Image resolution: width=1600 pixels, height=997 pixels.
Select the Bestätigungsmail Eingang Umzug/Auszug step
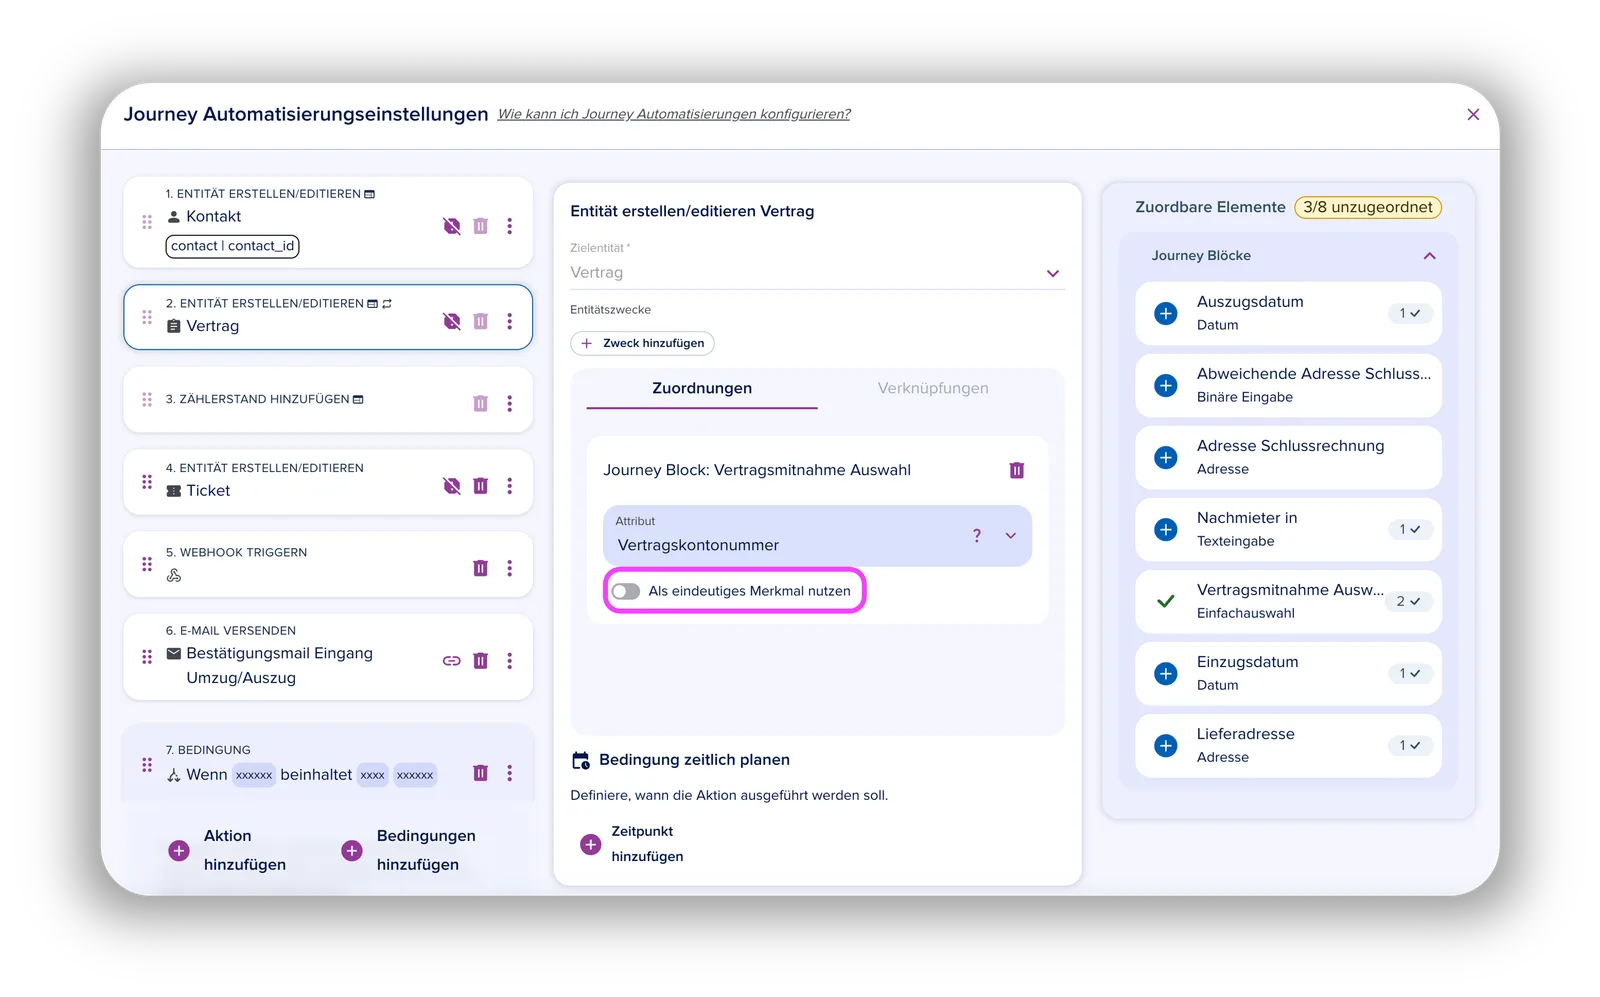(x=328, y=657)
